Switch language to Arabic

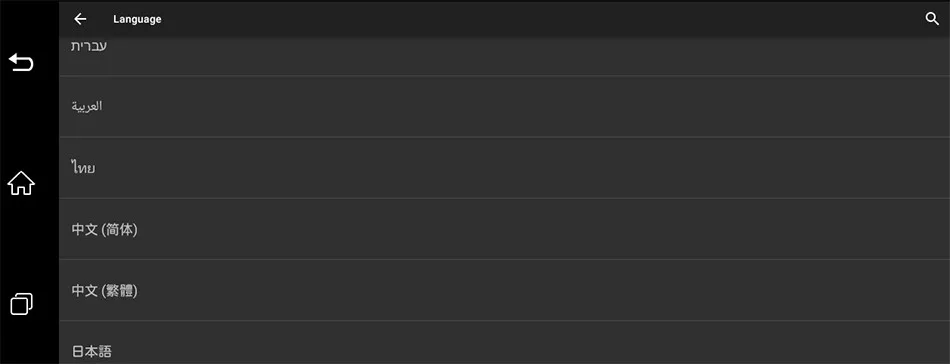pyautogui.click(x=504, y=107)
